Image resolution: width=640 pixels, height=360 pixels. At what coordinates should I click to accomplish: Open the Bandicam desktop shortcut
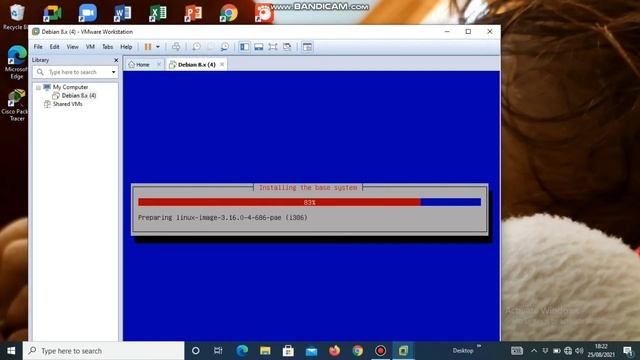click(x=264, y=13)
